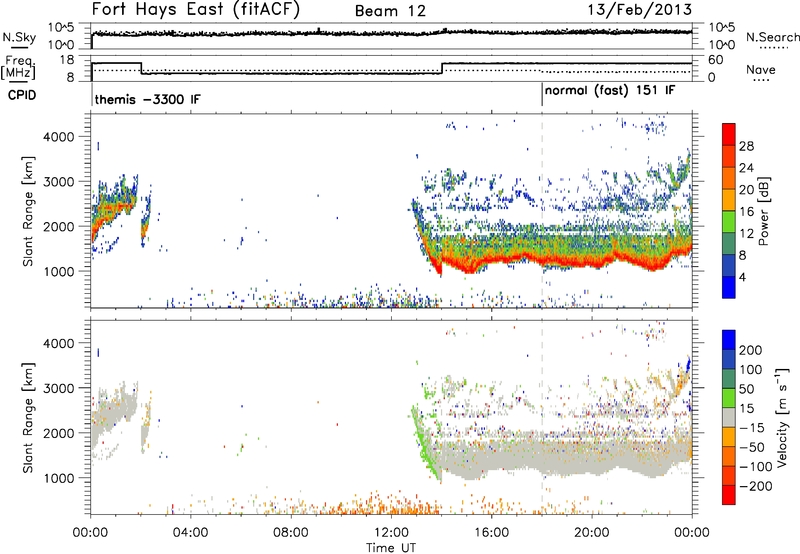
Task: Click the 16:00 time tick label
Action: tap(491, 533)
